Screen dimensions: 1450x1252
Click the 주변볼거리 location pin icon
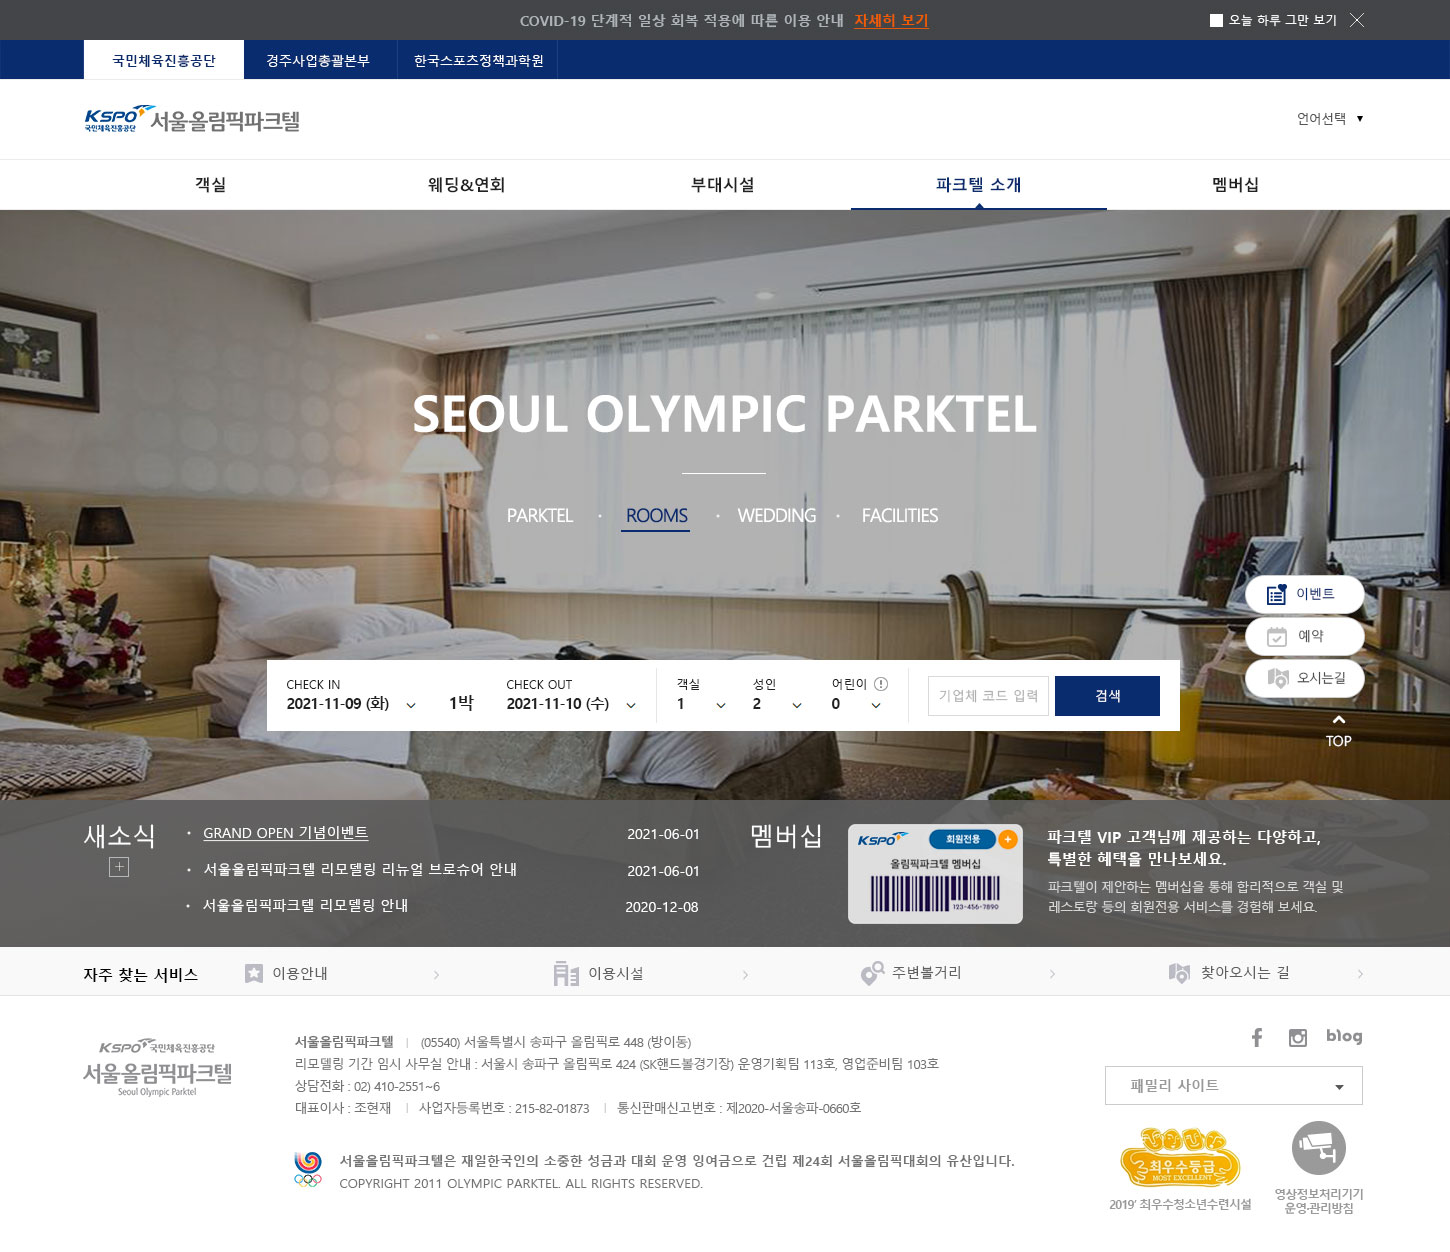[x=872, y=973]
